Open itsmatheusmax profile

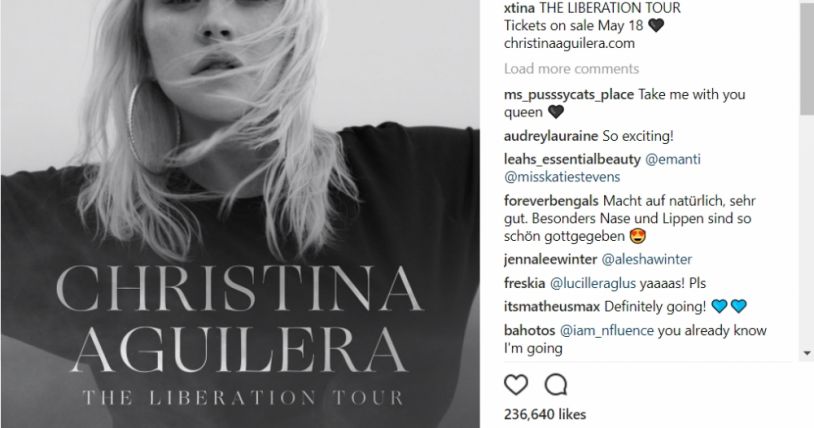click(x=552, y=306)
